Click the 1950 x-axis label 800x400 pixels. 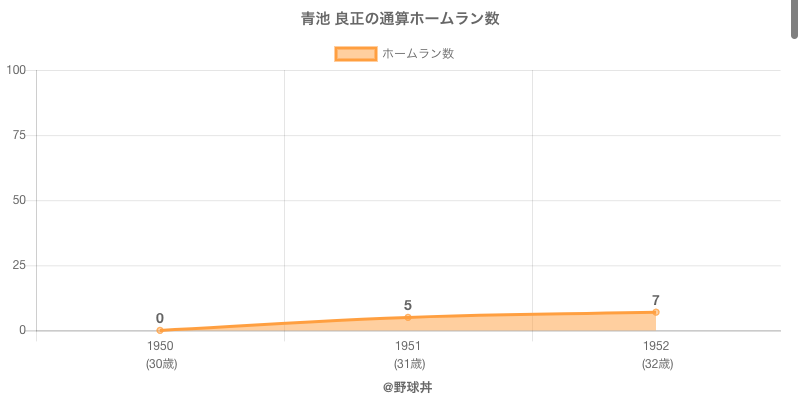160,346
